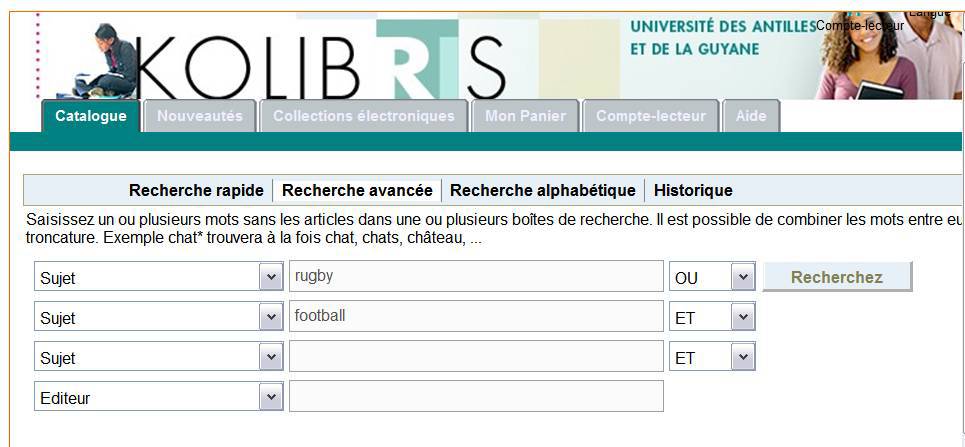This screenshot has width=965, height=447.
Task: Open the Catalogue tab
Action: (x=91, y=116)
